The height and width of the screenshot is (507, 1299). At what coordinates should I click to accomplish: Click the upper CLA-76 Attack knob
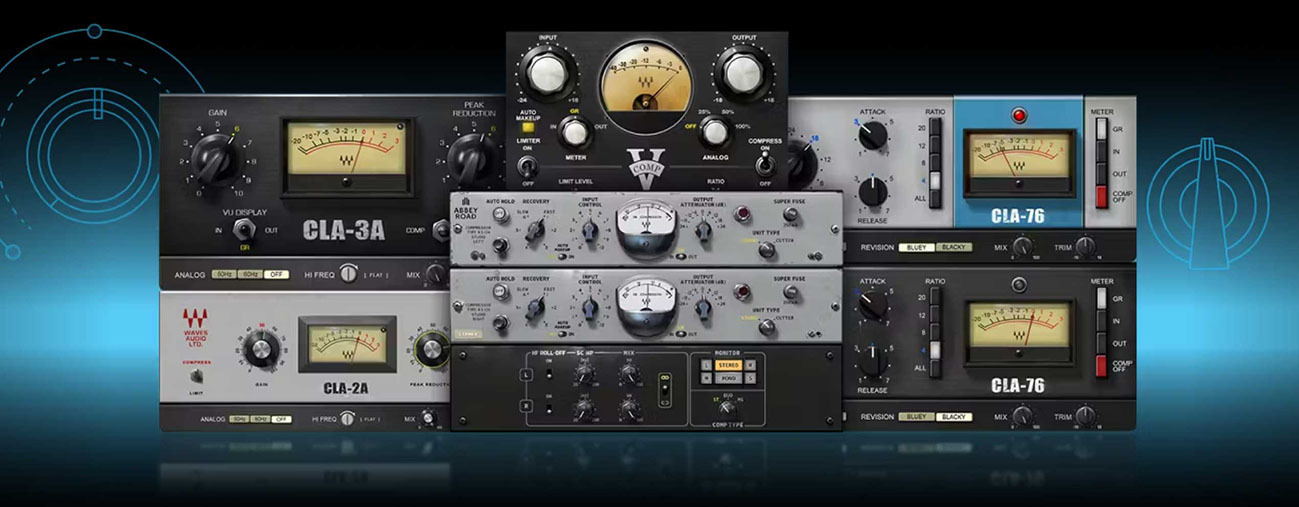872,135
